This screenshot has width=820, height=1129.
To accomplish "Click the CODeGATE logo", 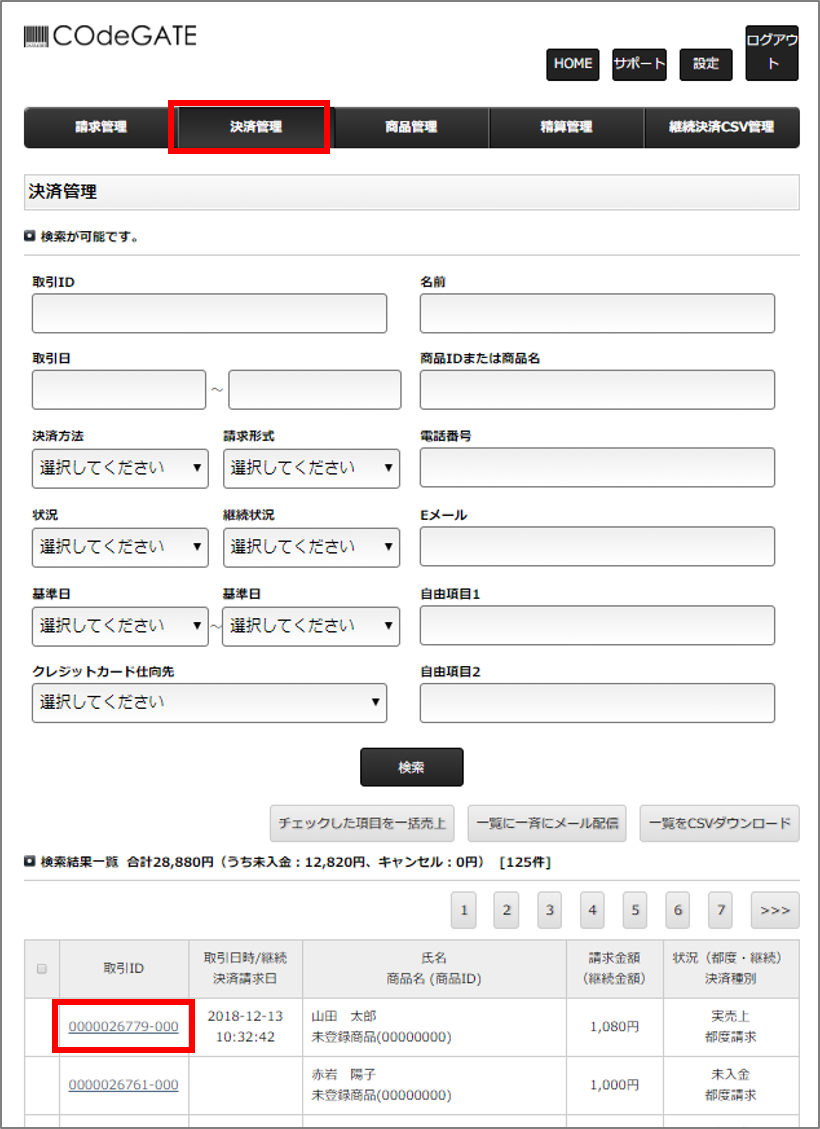I will (110, 38).
